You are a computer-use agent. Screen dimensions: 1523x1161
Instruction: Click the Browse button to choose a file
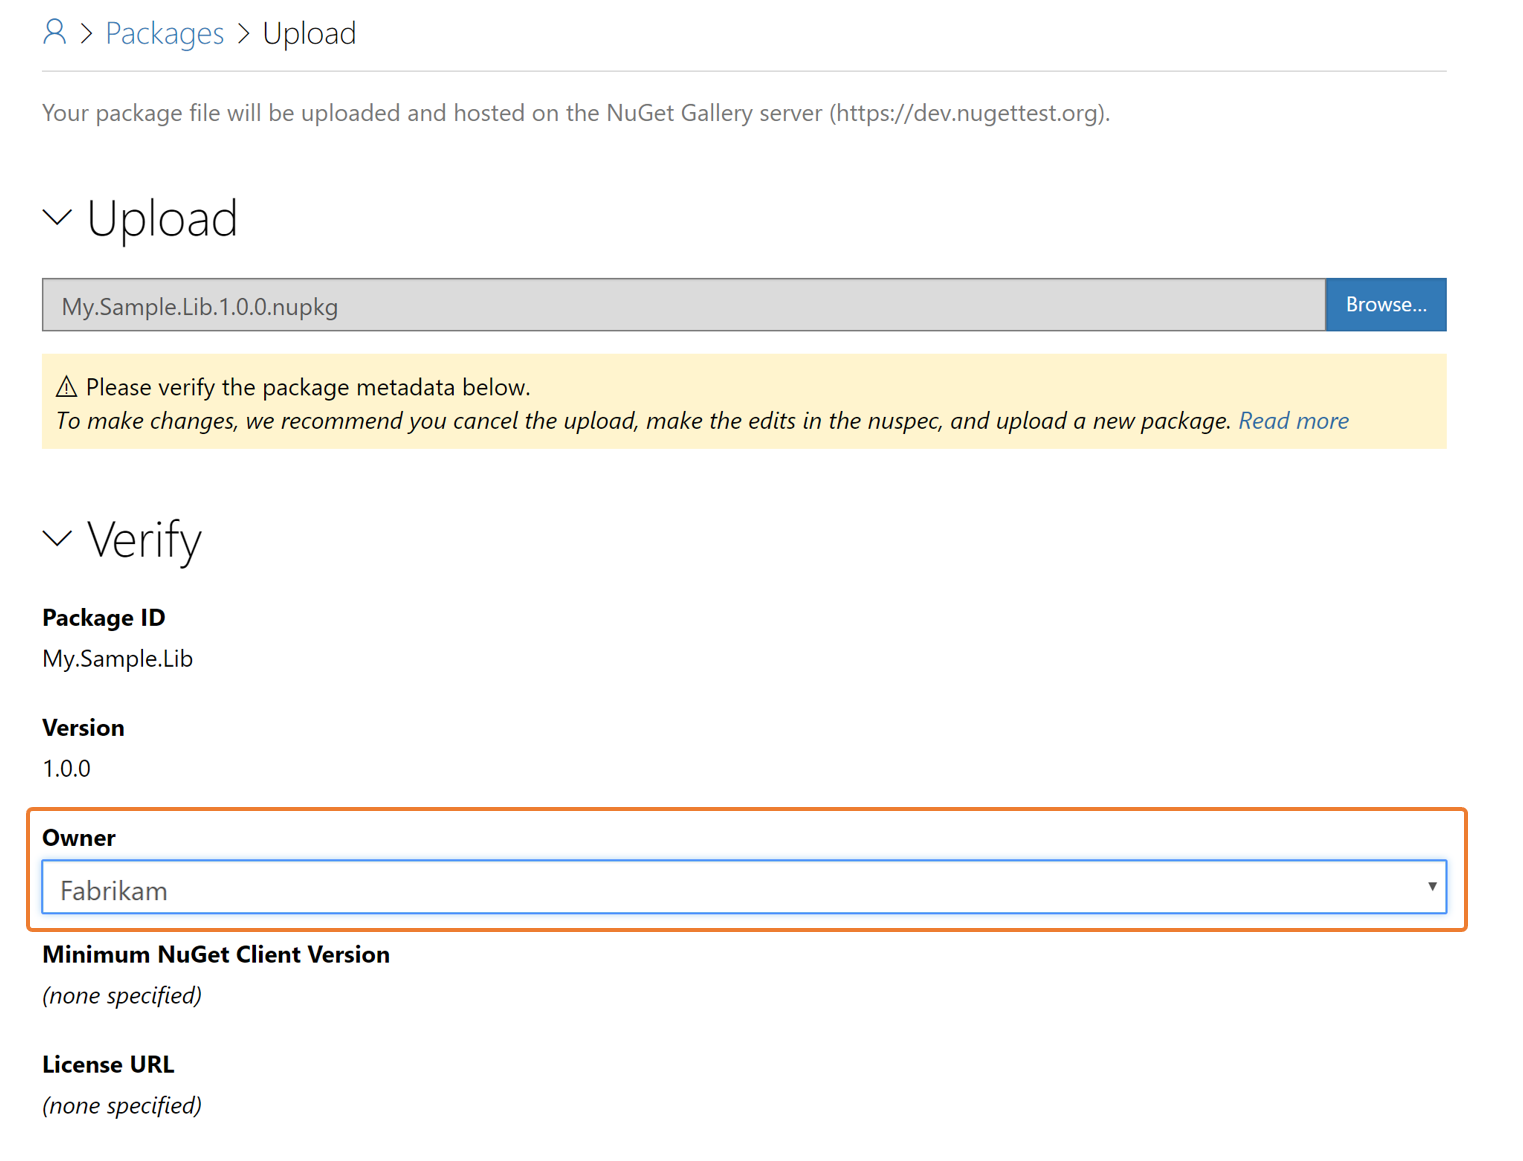click(x=1386, y=304)
